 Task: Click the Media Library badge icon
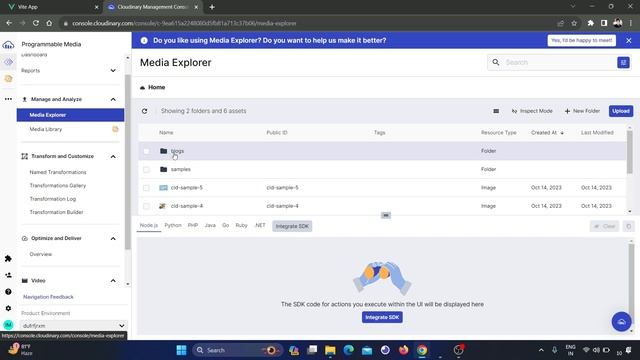point(115,129)
